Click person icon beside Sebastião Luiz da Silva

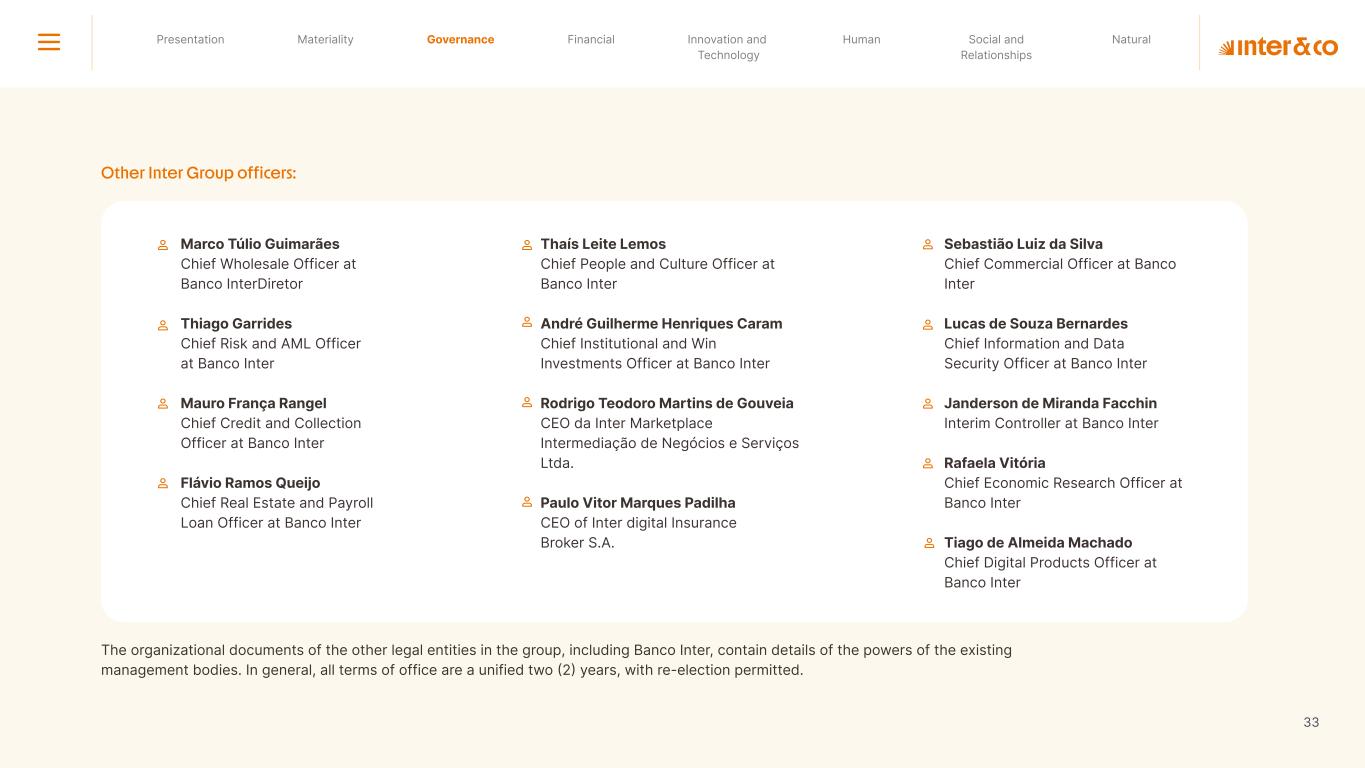coord(928,245)
